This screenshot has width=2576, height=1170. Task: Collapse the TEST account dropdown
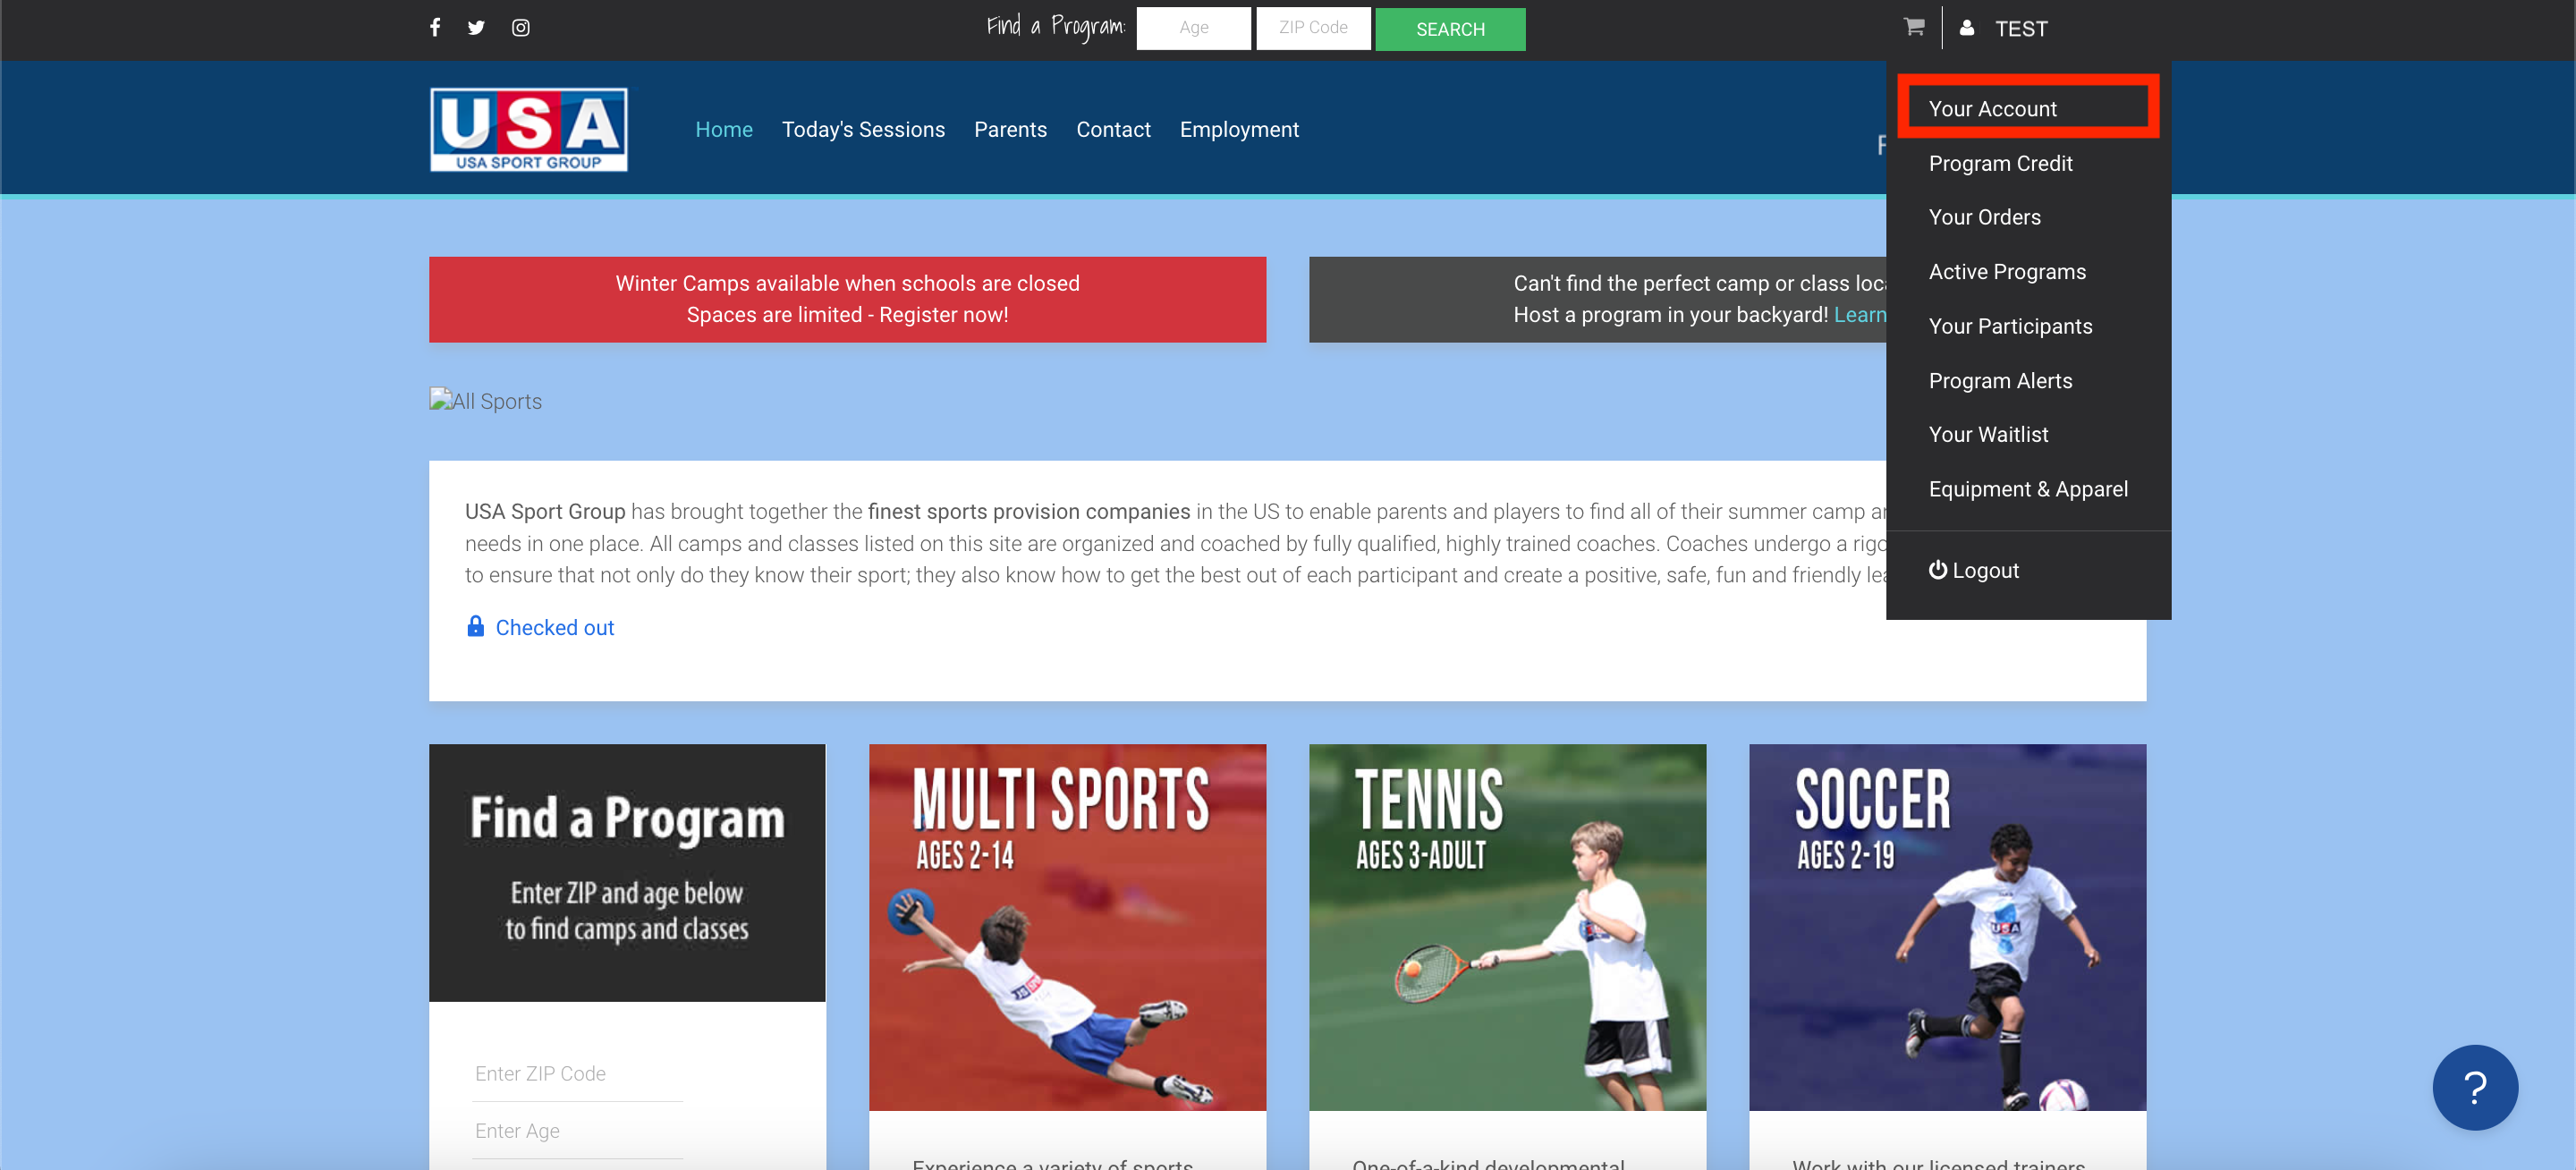pyautogui.click(x=2021, y=29)
